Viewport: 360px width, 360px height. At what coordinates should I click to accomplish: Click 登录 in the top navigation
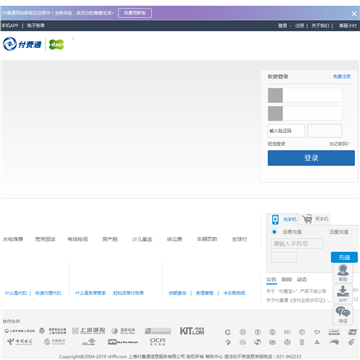click(x=283, y=26)
